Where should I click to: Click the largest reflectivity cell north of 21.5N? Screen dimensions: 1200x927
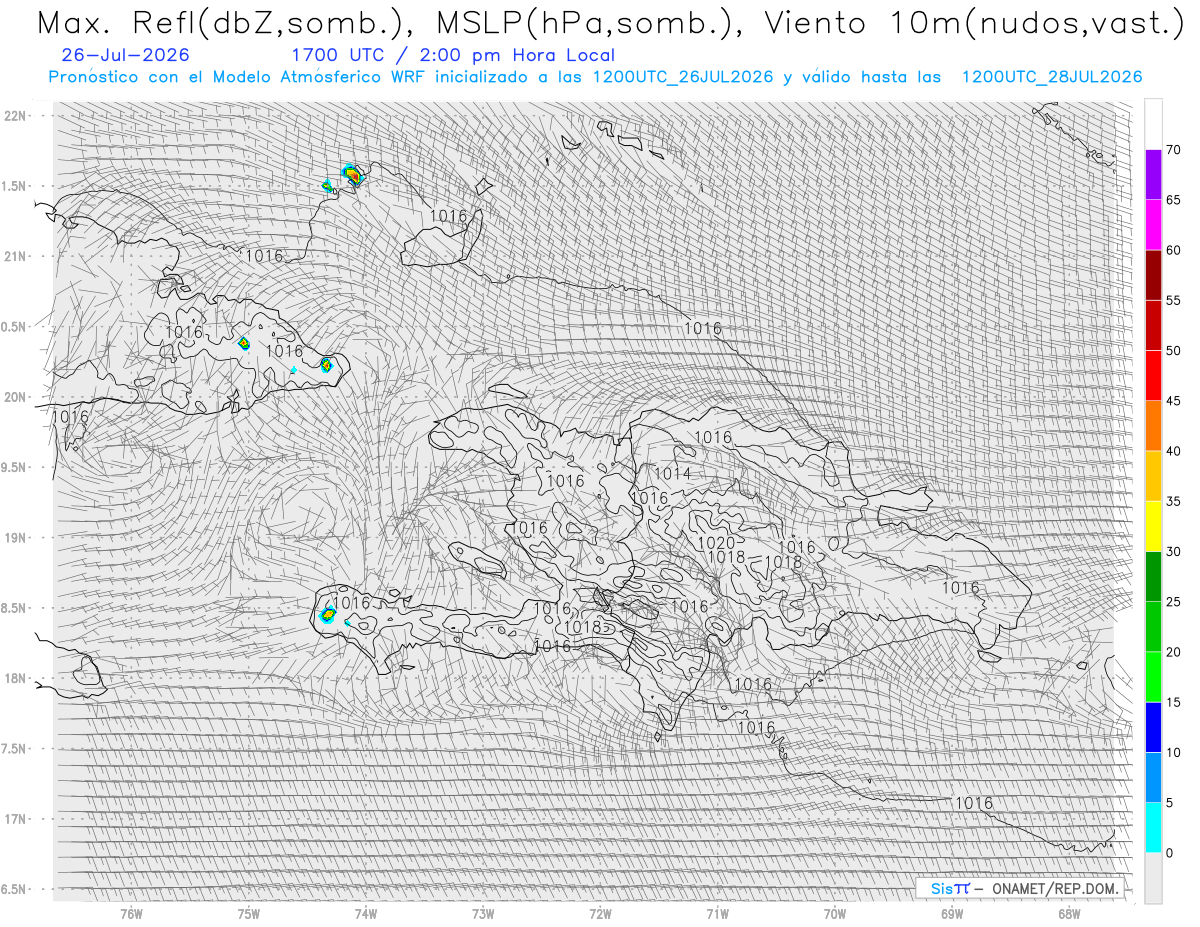tap(351, 174)
